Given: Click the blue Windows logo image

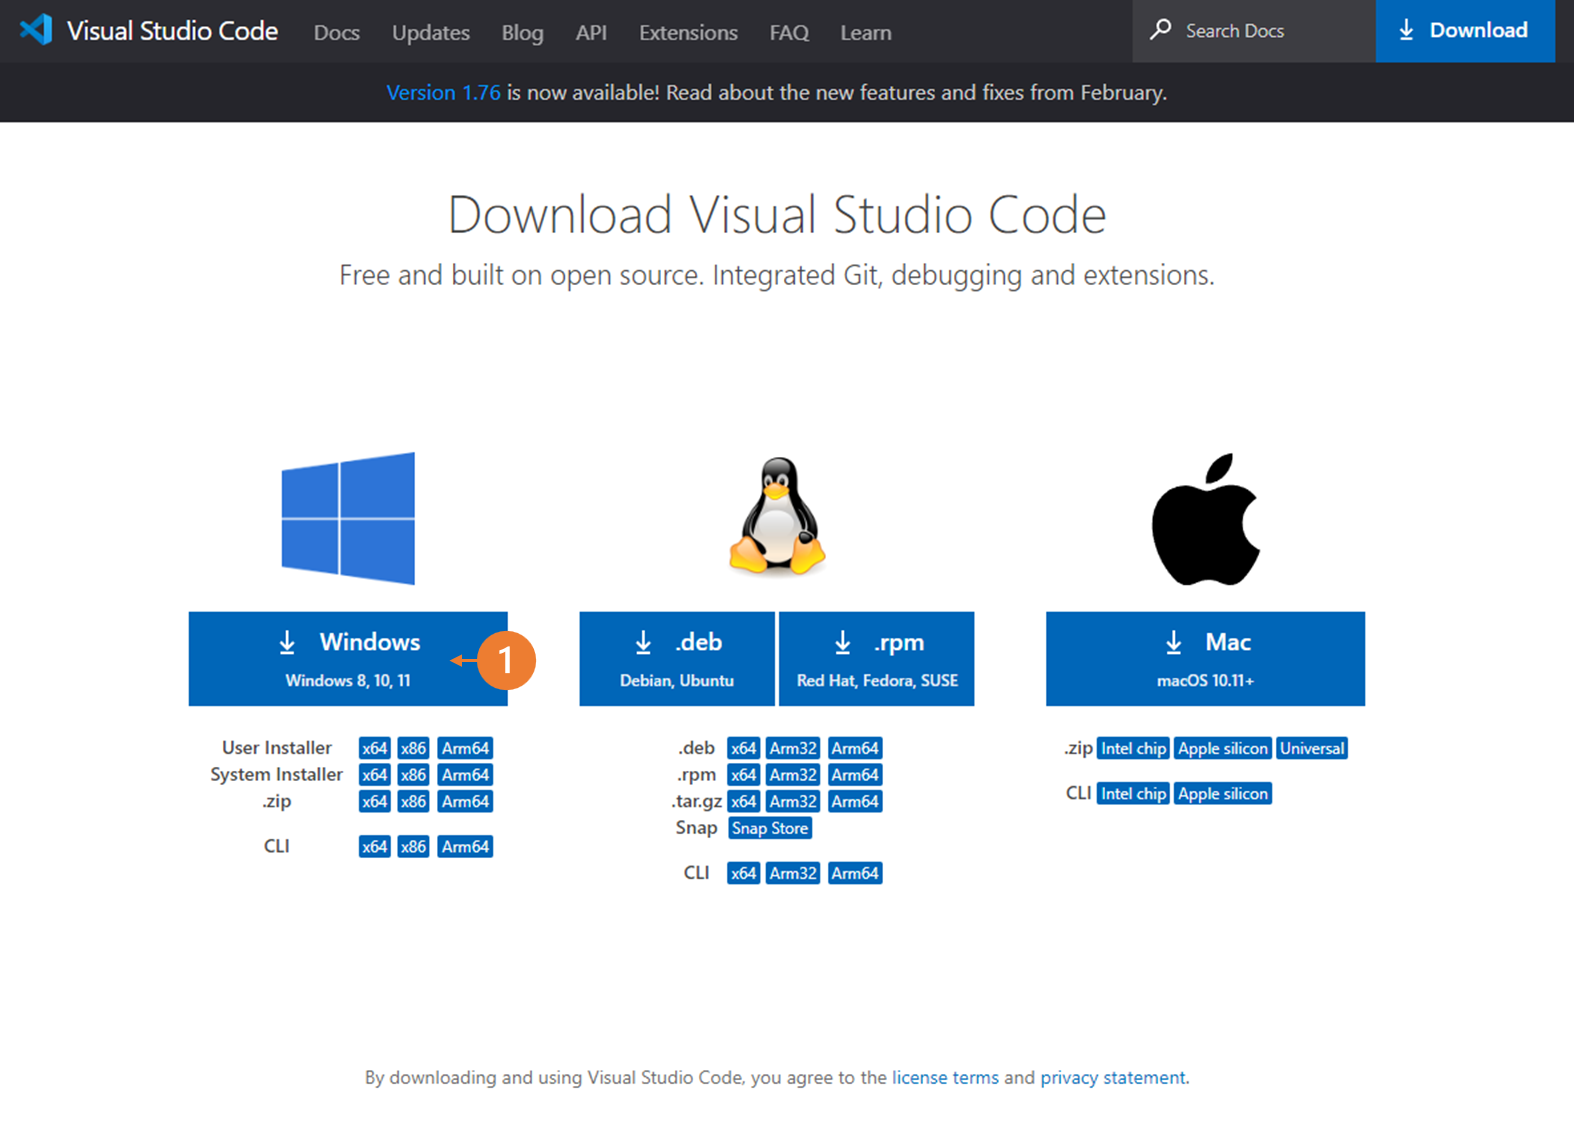Looking at the screenshot, I should click(x=348, y=518).
